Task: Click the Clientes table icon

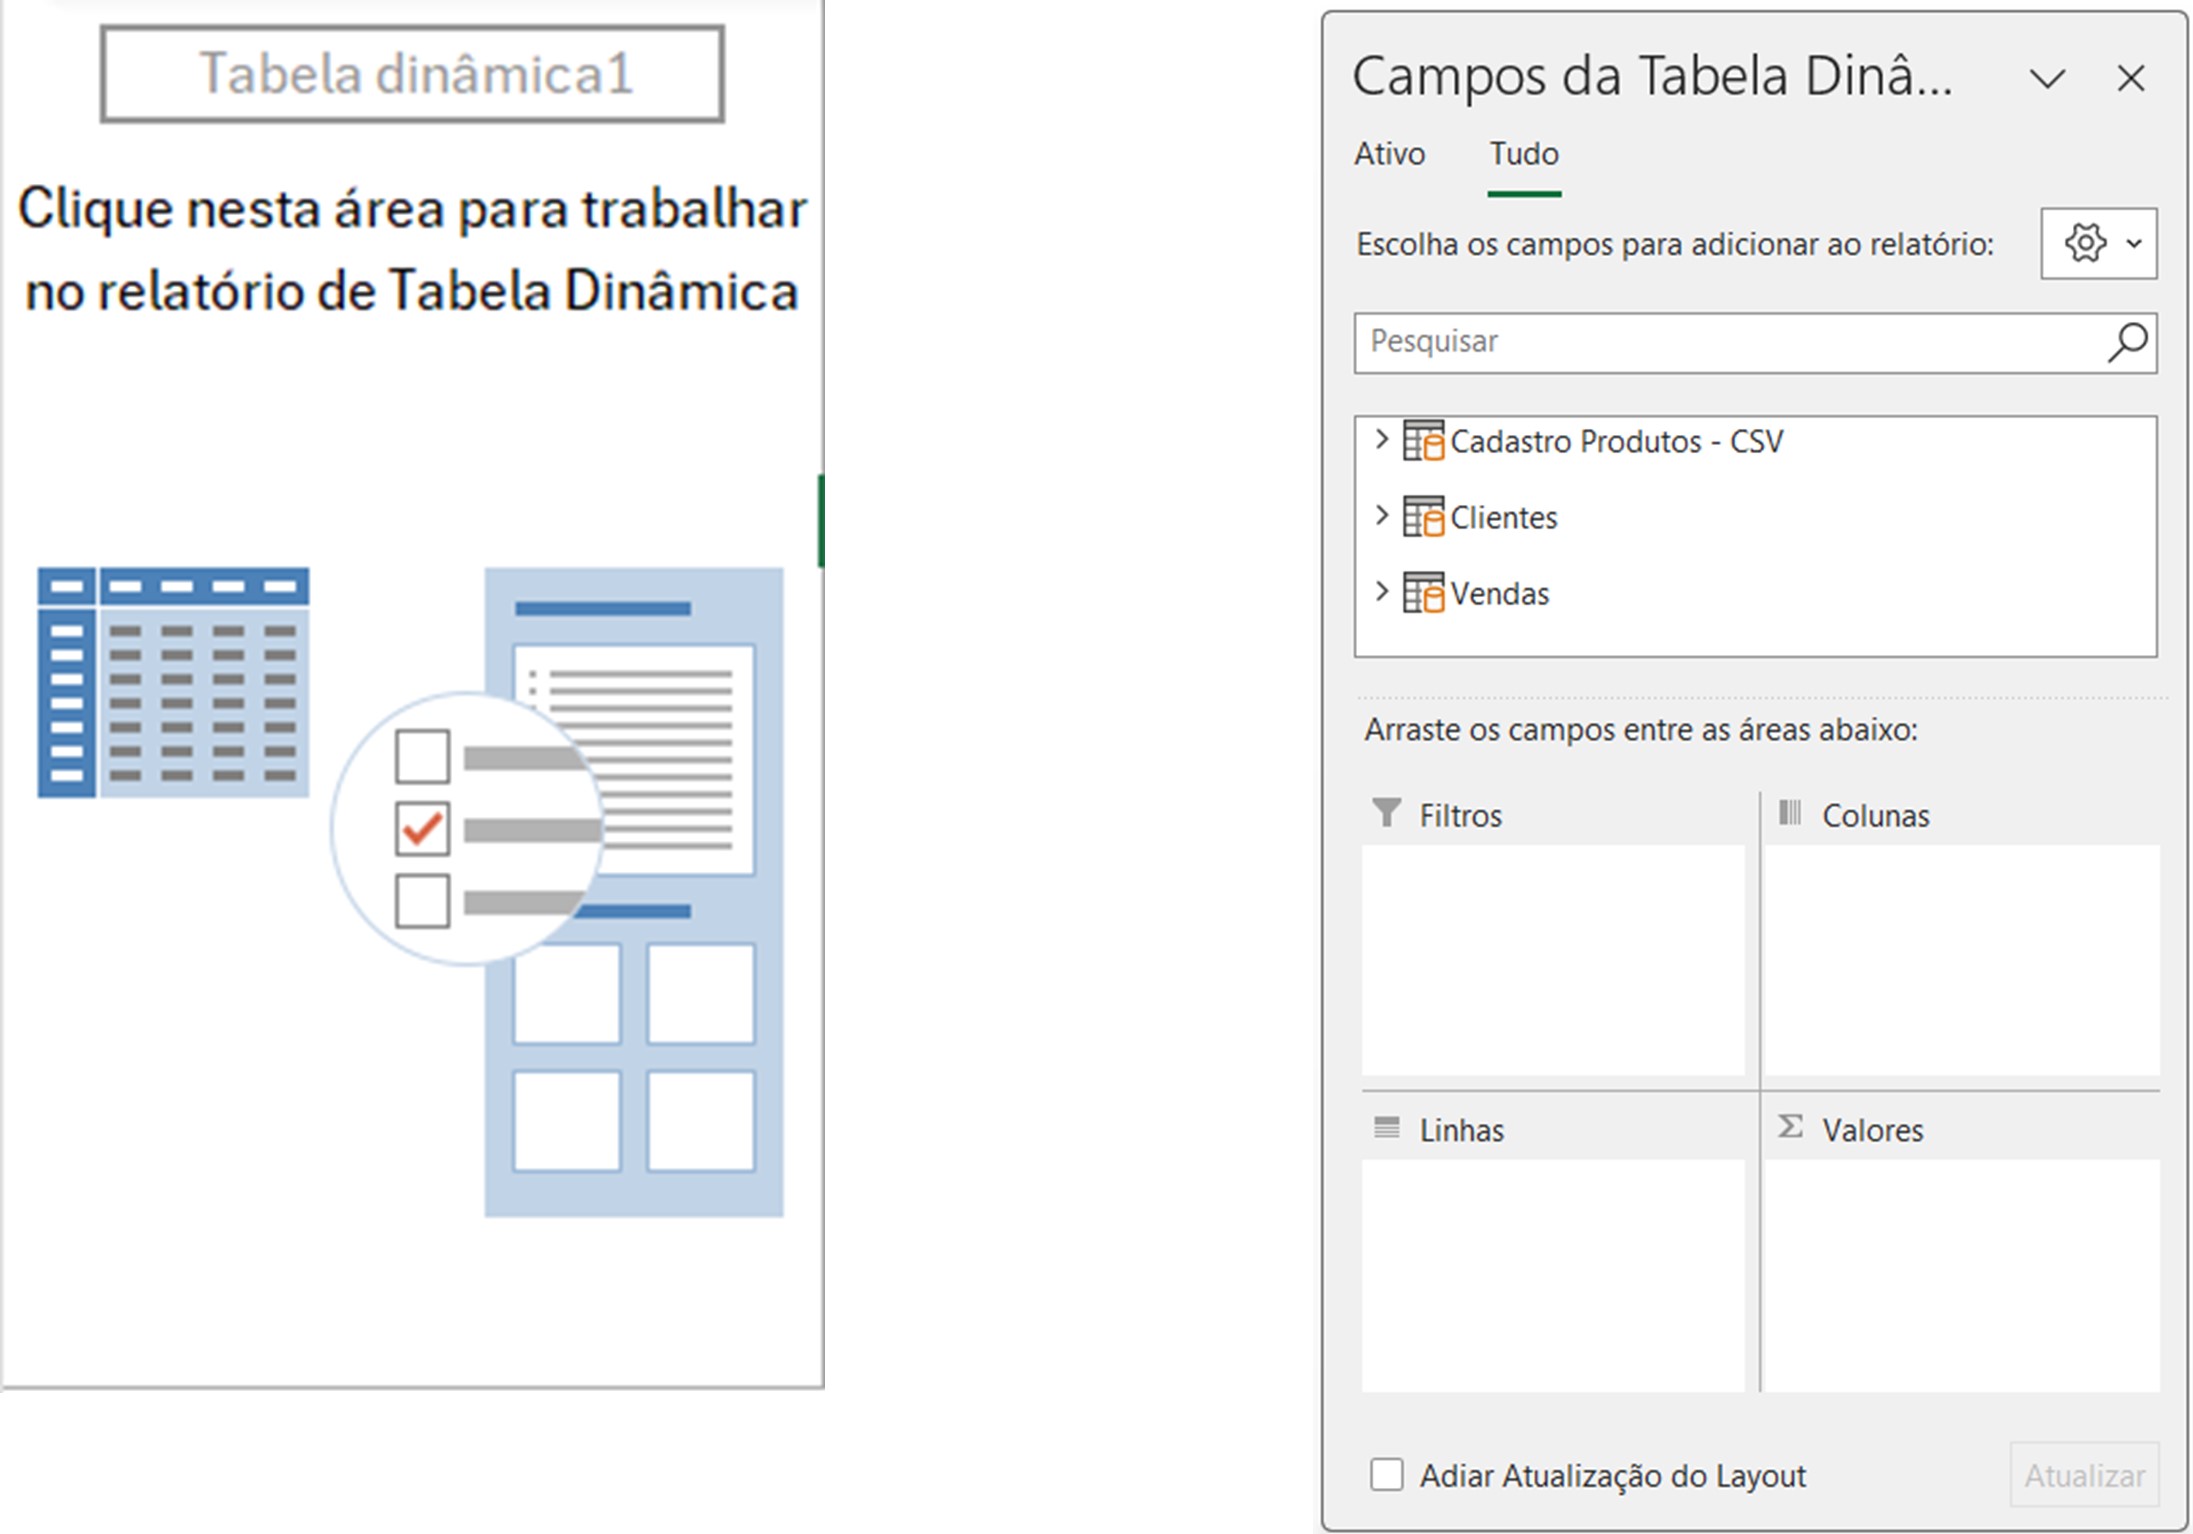Action: [1422, 517]
